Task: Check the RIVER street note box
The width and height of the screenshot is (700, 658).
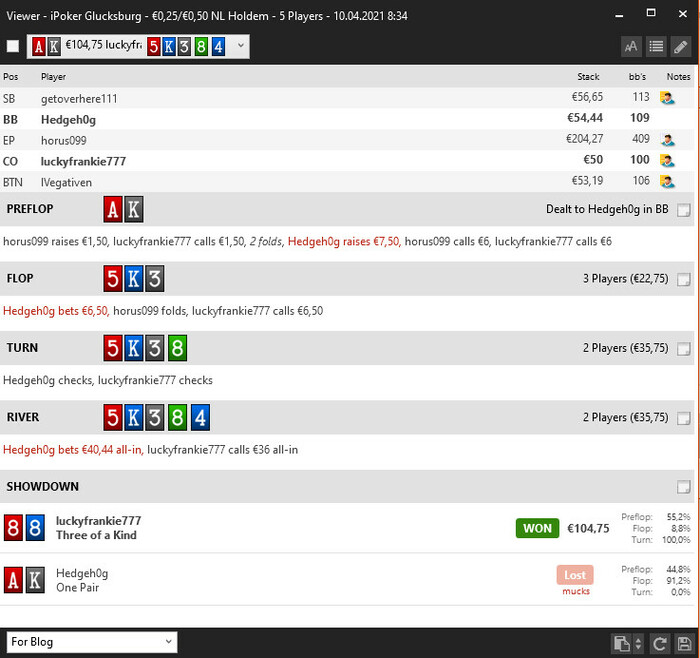Action: (683, 418)
